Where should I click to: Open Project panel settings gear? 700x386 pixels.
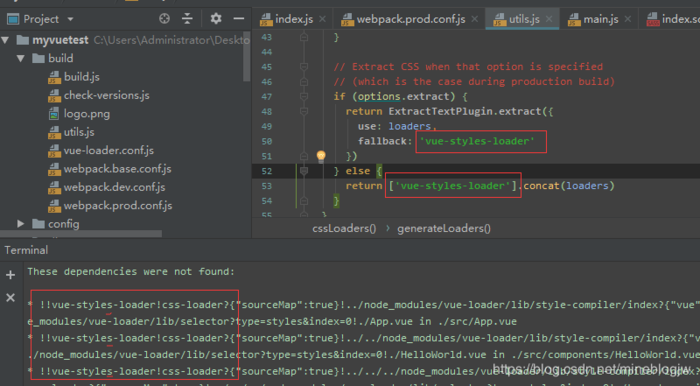[x=216, y=19]
